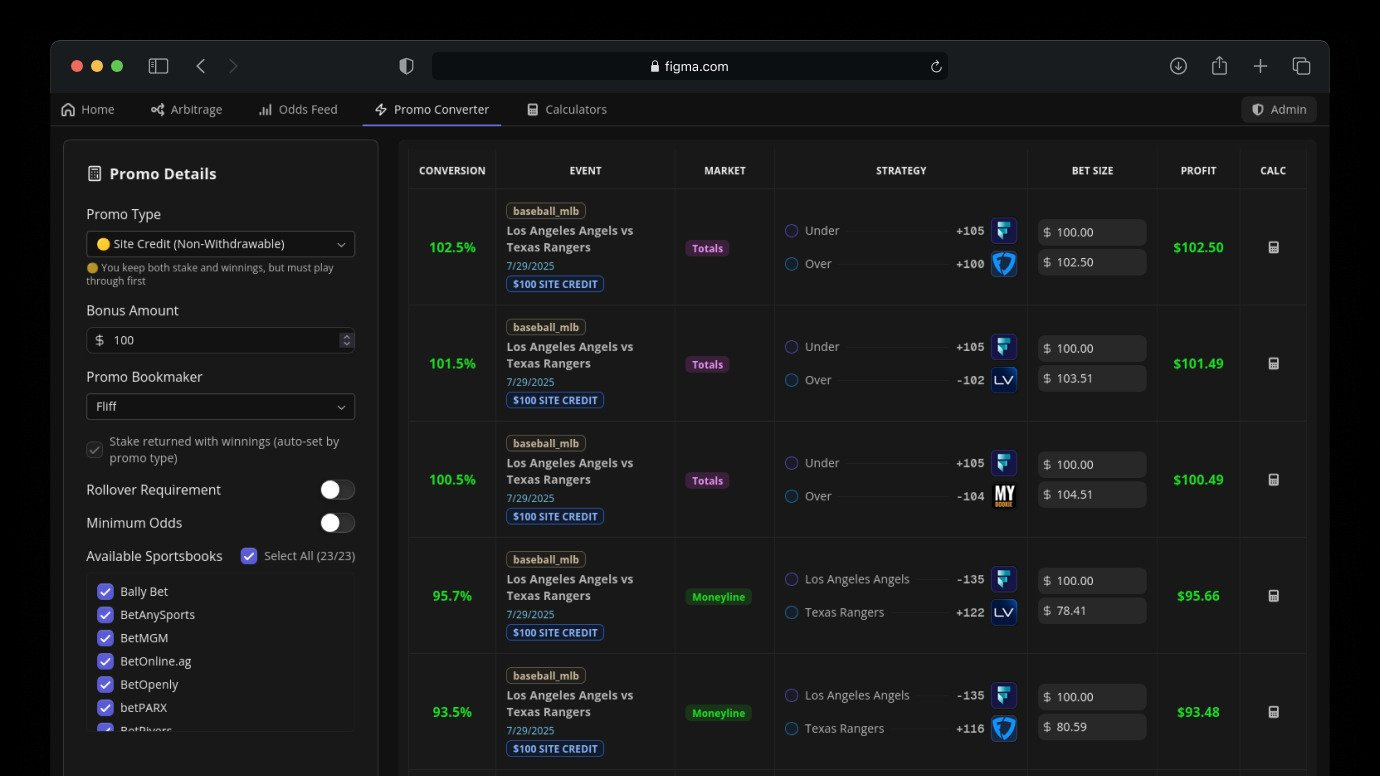Screen dimensions: 1380x776
Task: Click the PROFIT column header
Action: click(x=1198, y=171)
